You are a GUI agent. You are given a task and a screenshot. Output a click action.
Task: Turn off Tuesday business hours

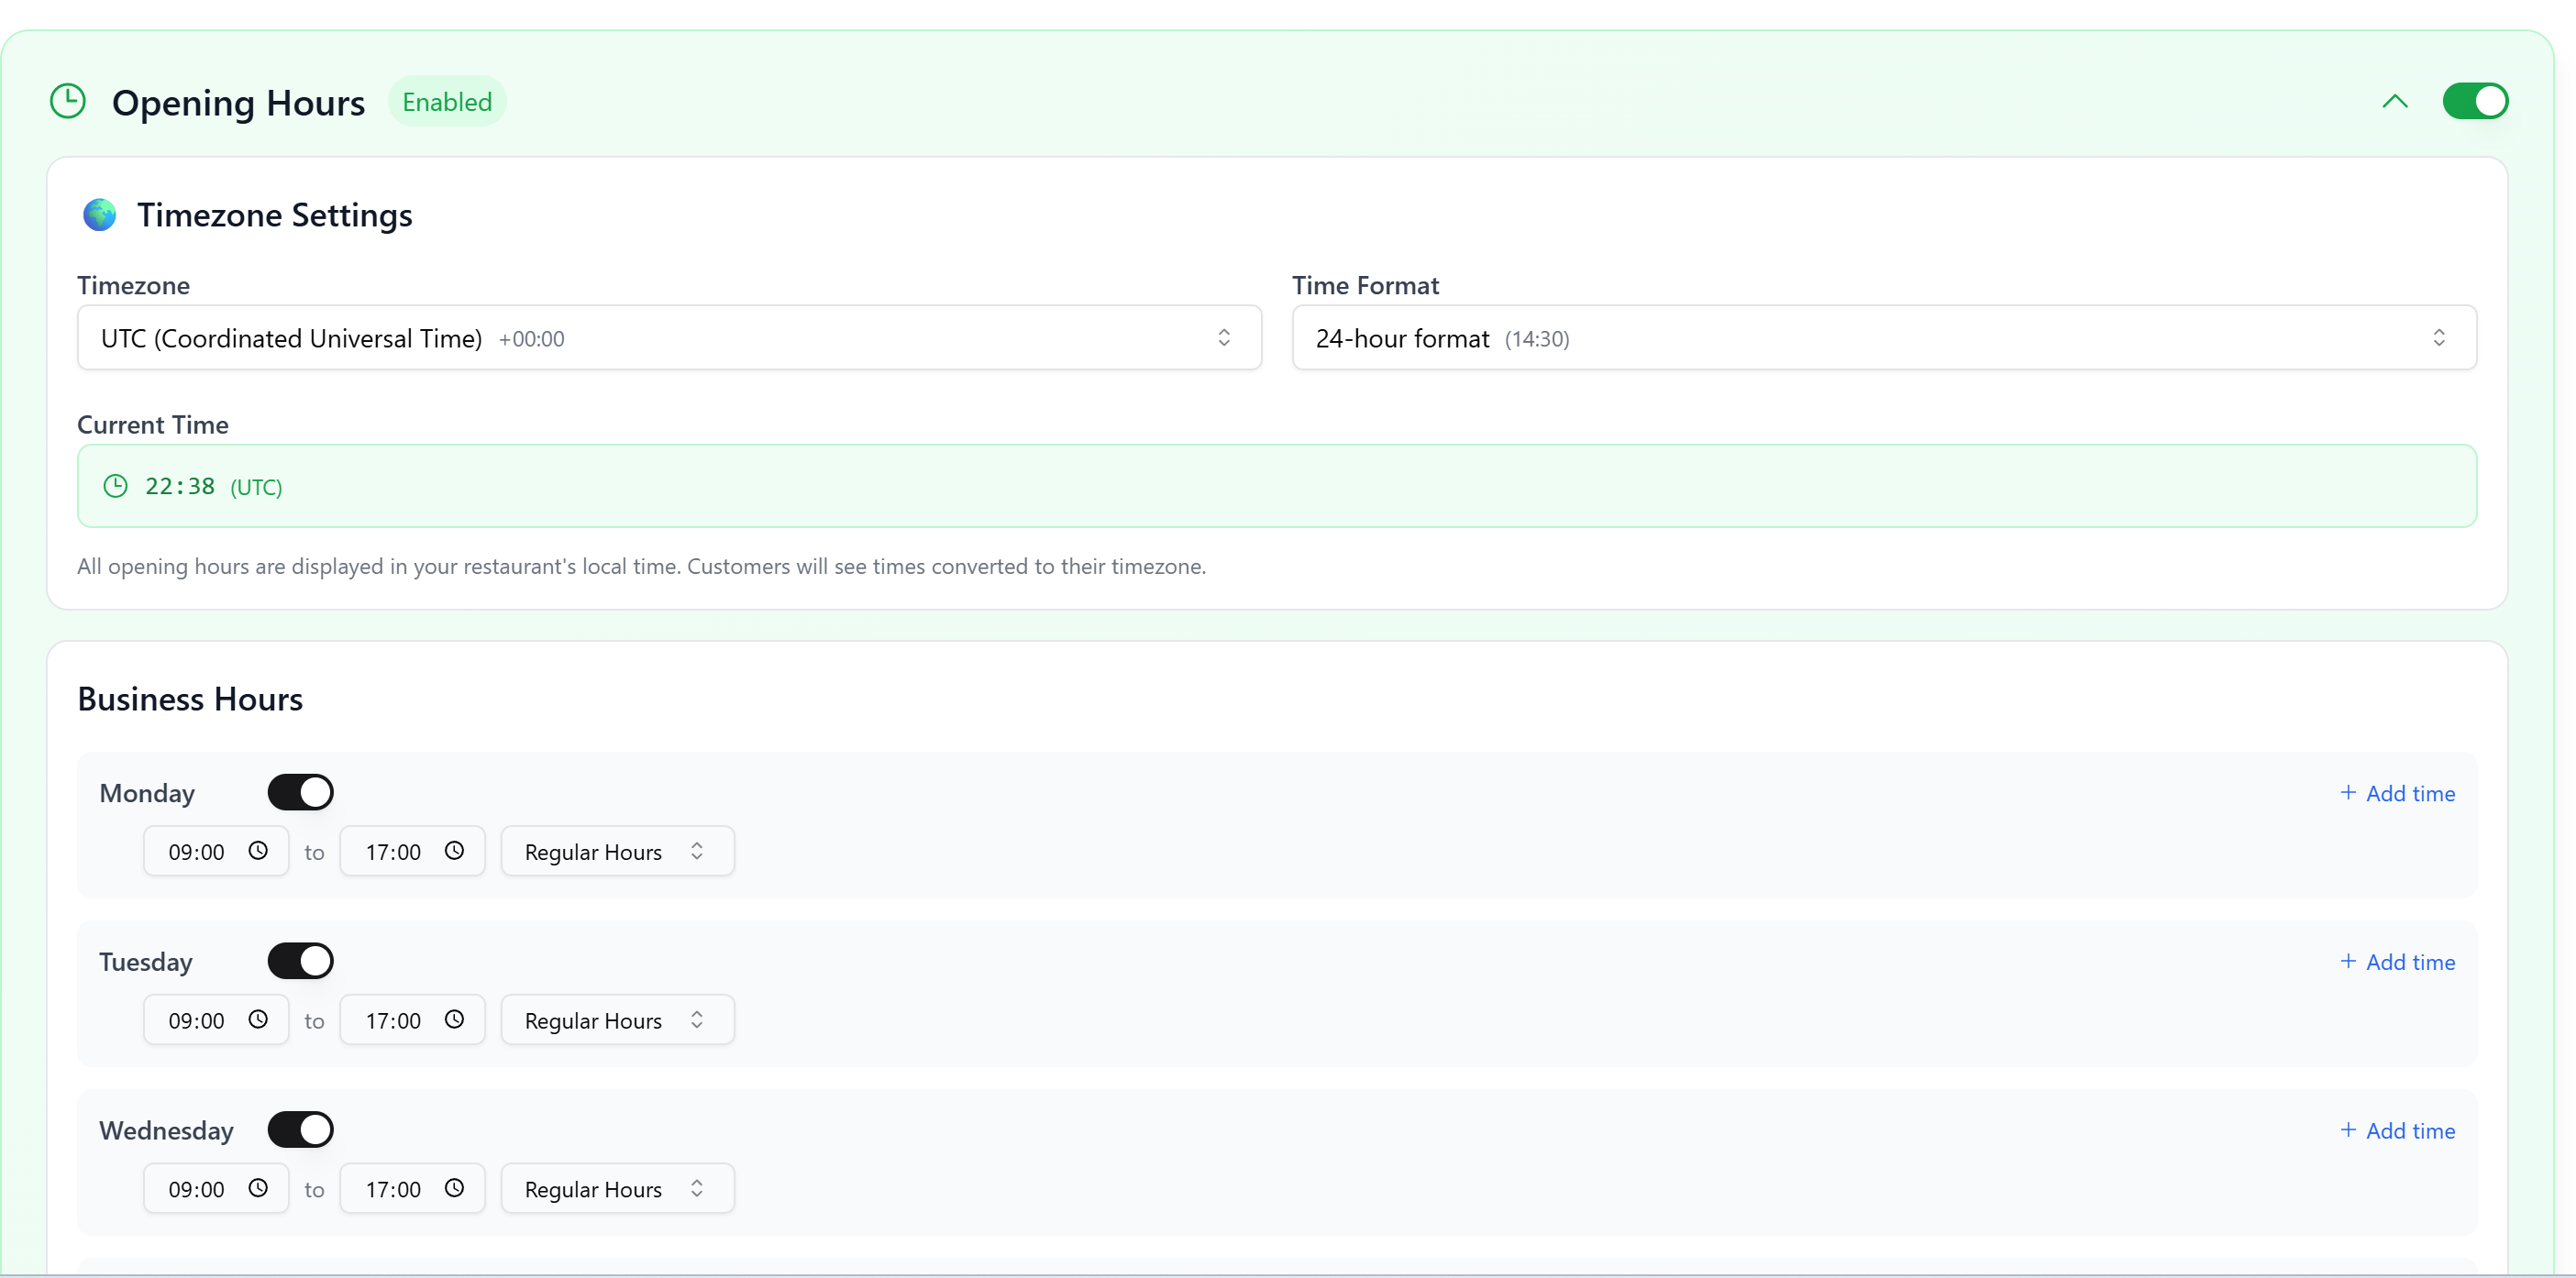tap(300, 961)
